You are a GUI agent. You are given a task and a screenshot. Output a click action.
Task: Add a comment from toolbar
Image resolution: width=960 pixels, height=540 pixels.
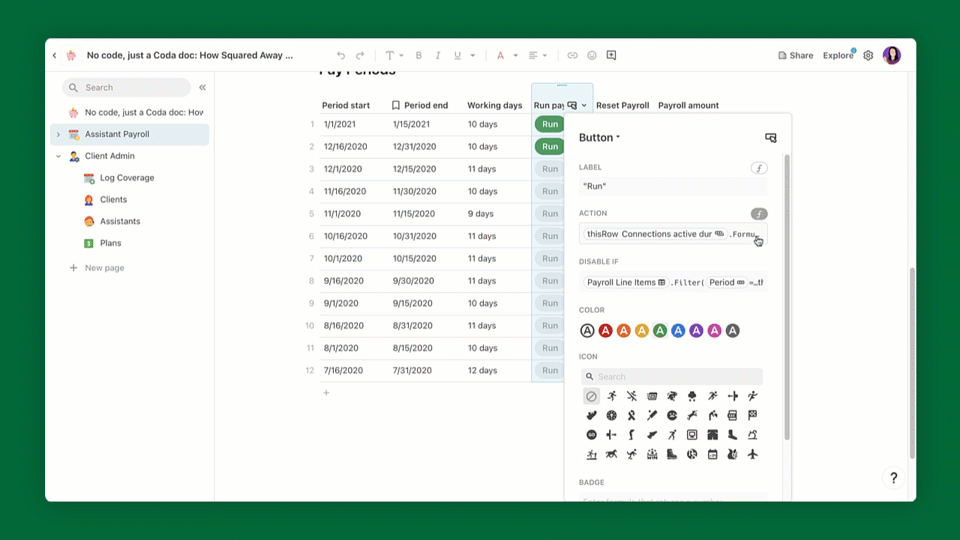coord(611,55)
